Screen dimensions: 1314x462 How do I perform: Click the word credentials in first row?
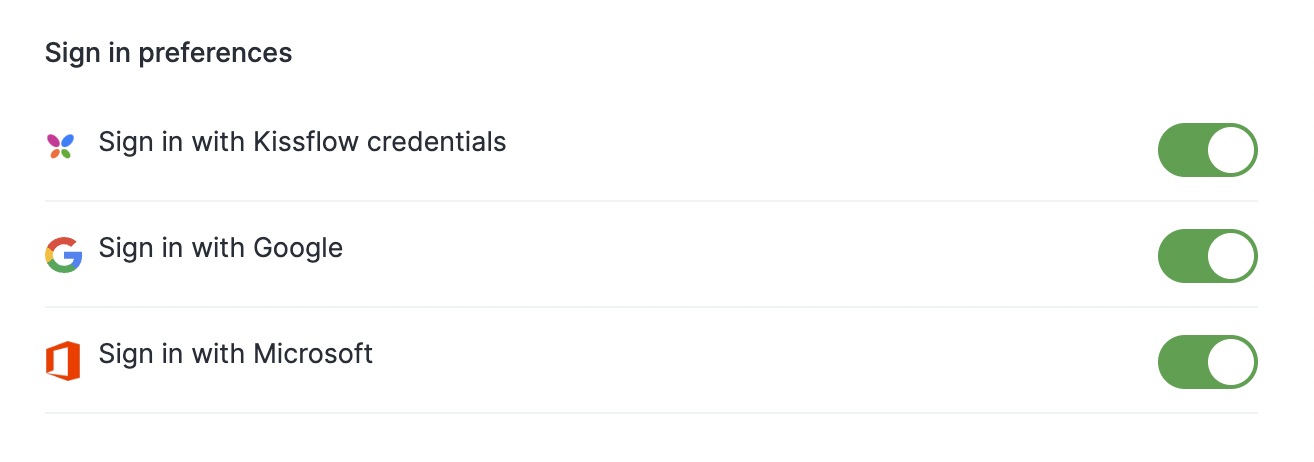tap(437, 142)
